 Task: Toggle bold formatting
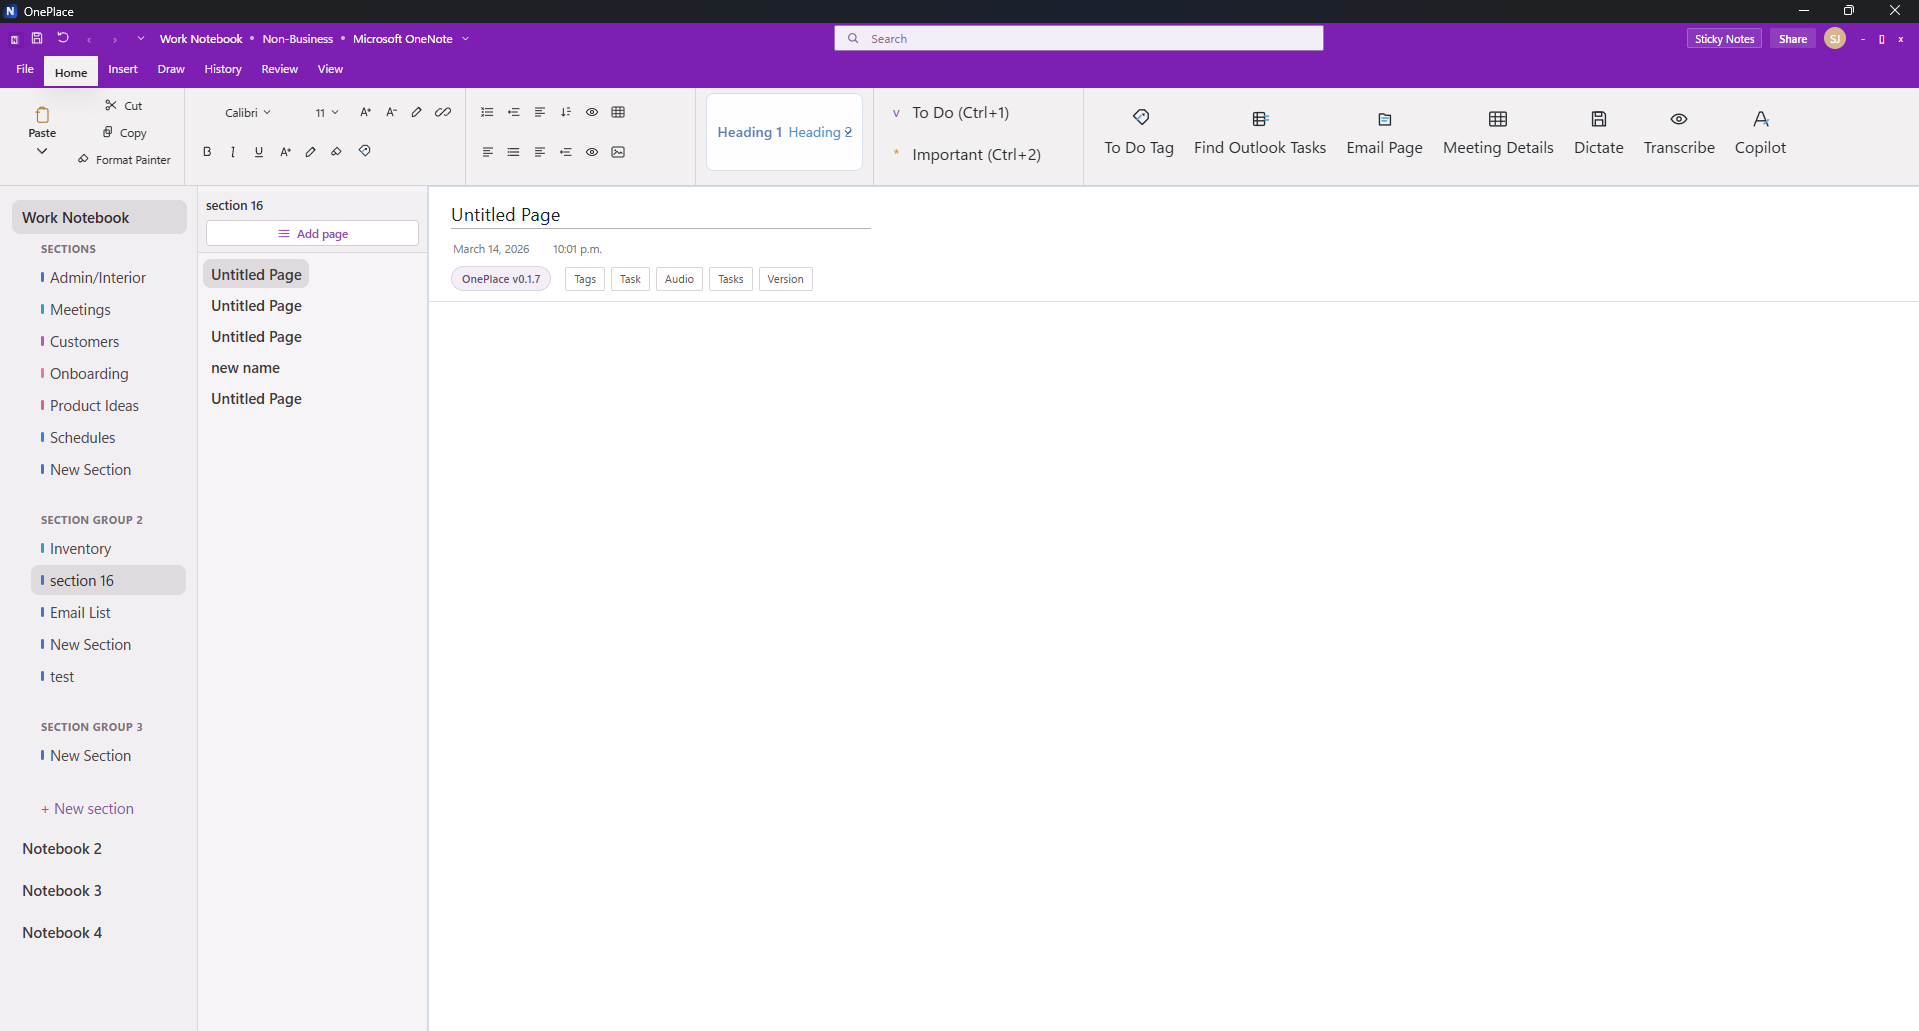pyautogui.click(x=207, y=152)
